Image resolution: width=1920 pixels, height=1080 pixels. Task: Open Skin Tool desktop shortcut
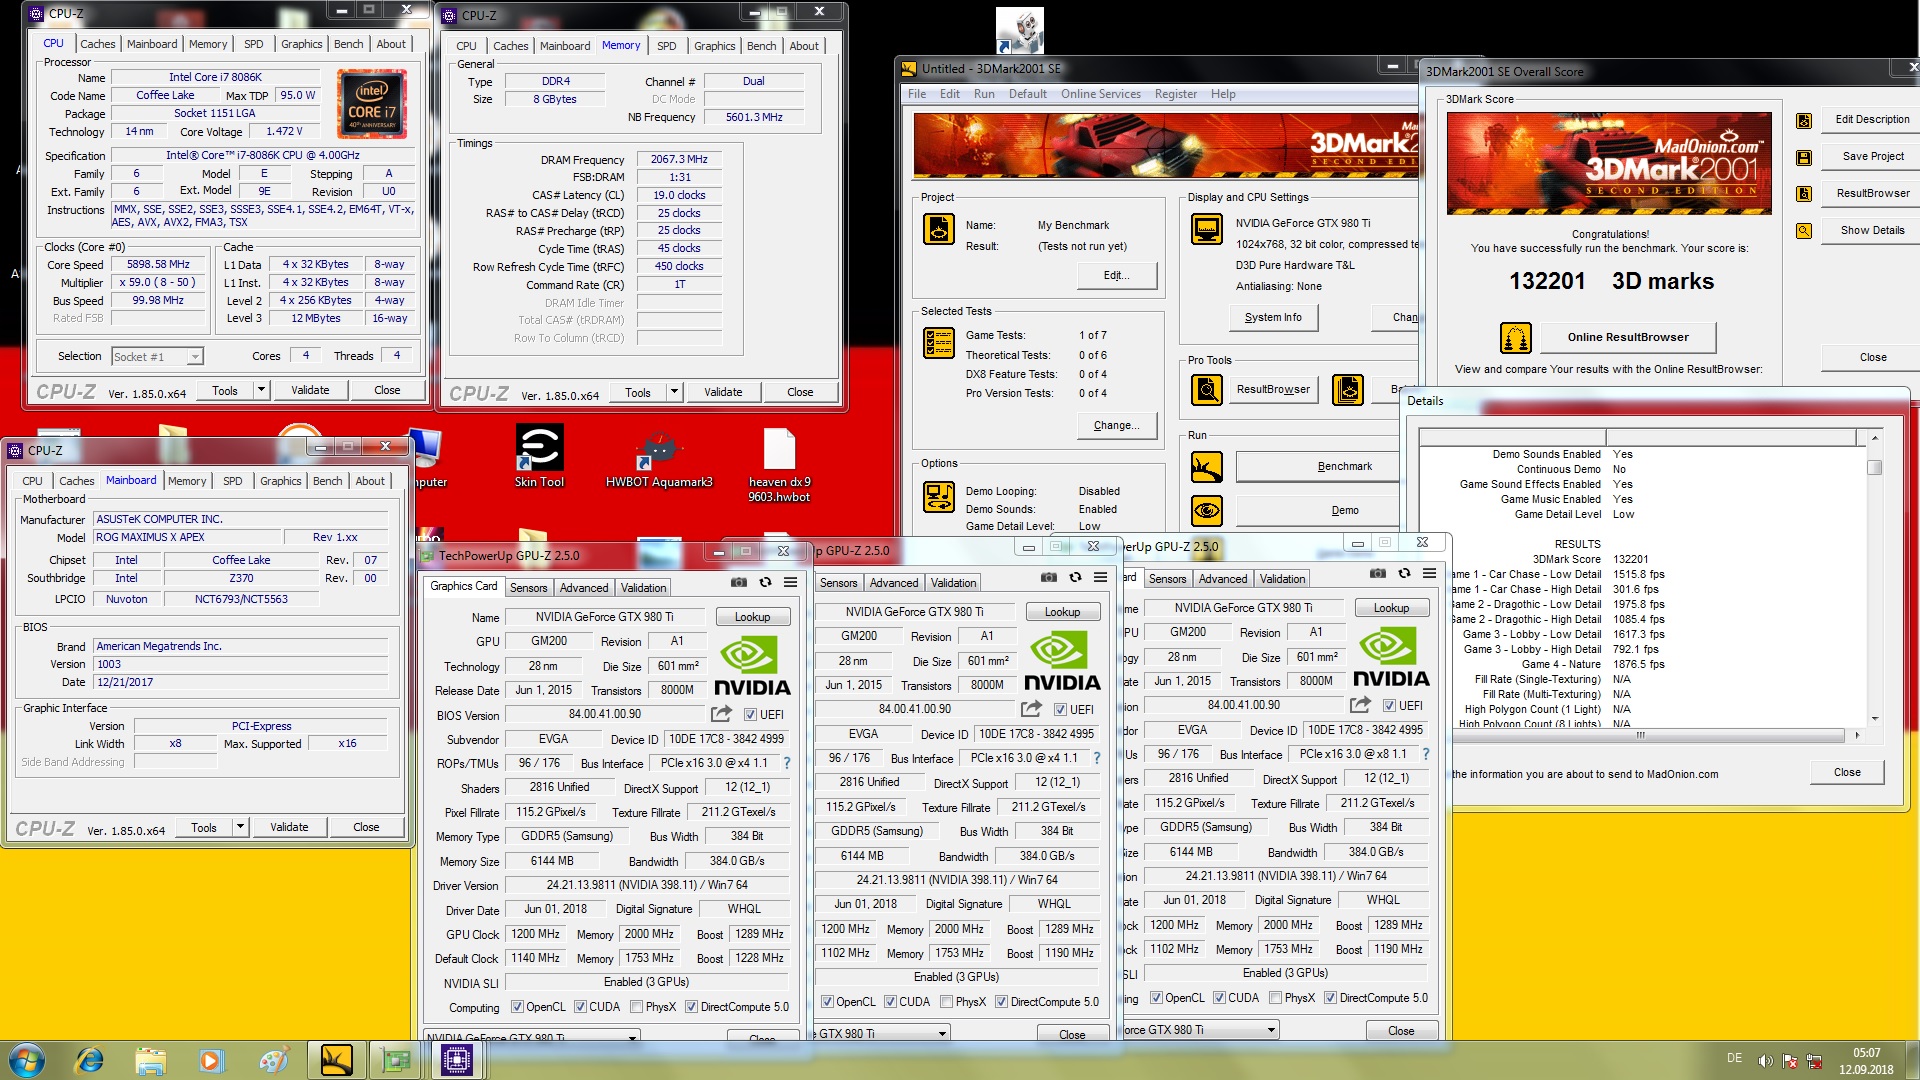click(539, 456)
